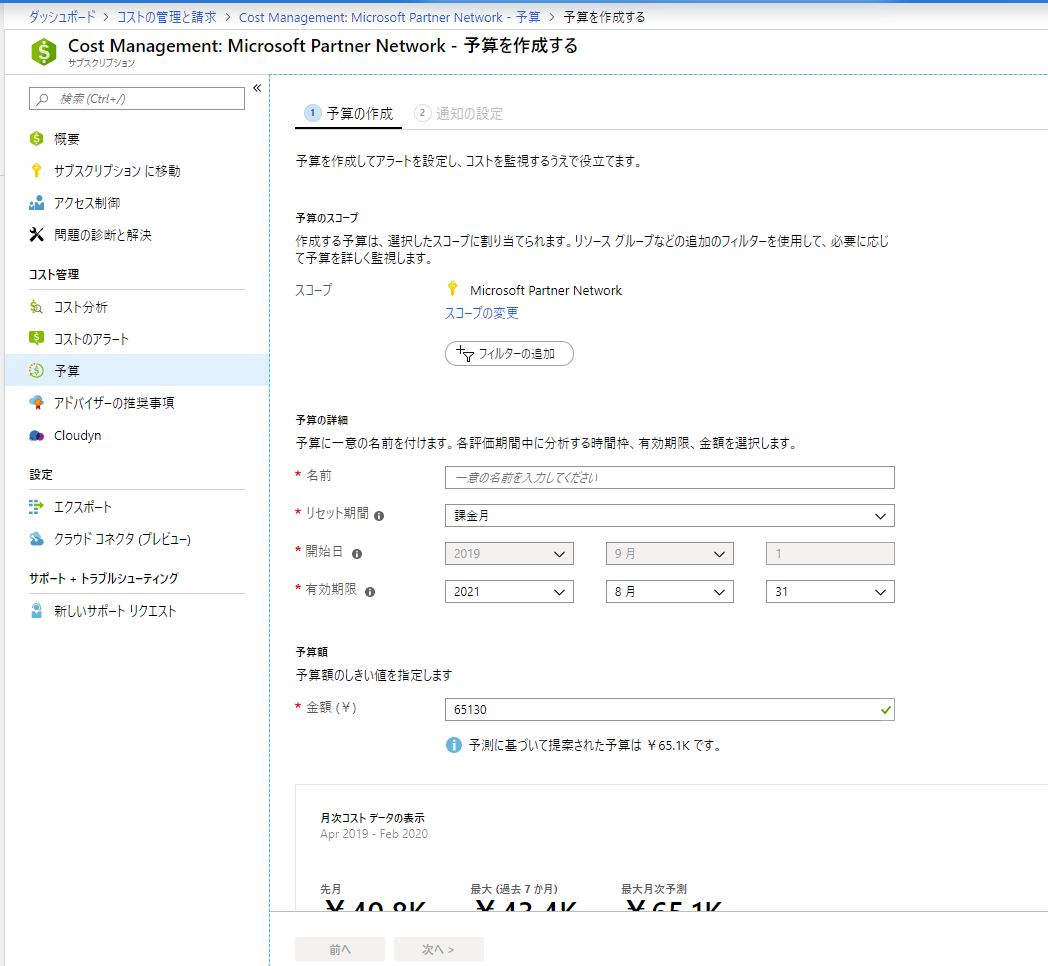1048x966 pixels.
Task: Open the start month dropdown showing 9 月
Action: coord(670,554)
